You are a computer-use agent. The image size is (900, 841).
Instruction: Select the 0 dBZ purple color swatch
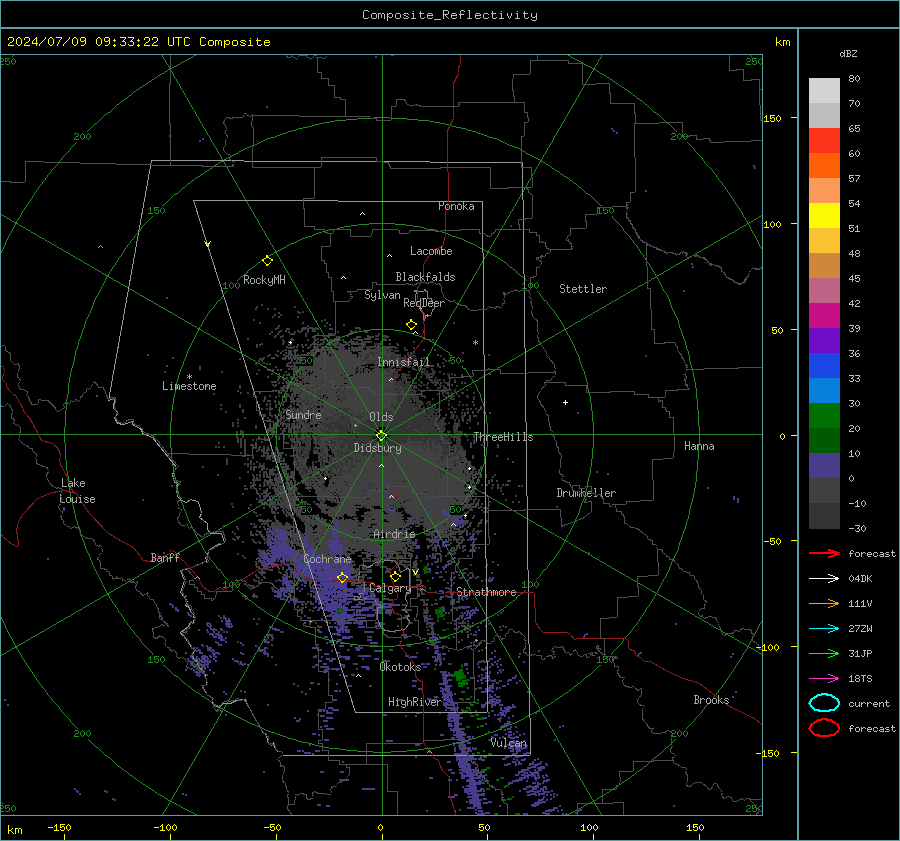(x=824, y=466)
